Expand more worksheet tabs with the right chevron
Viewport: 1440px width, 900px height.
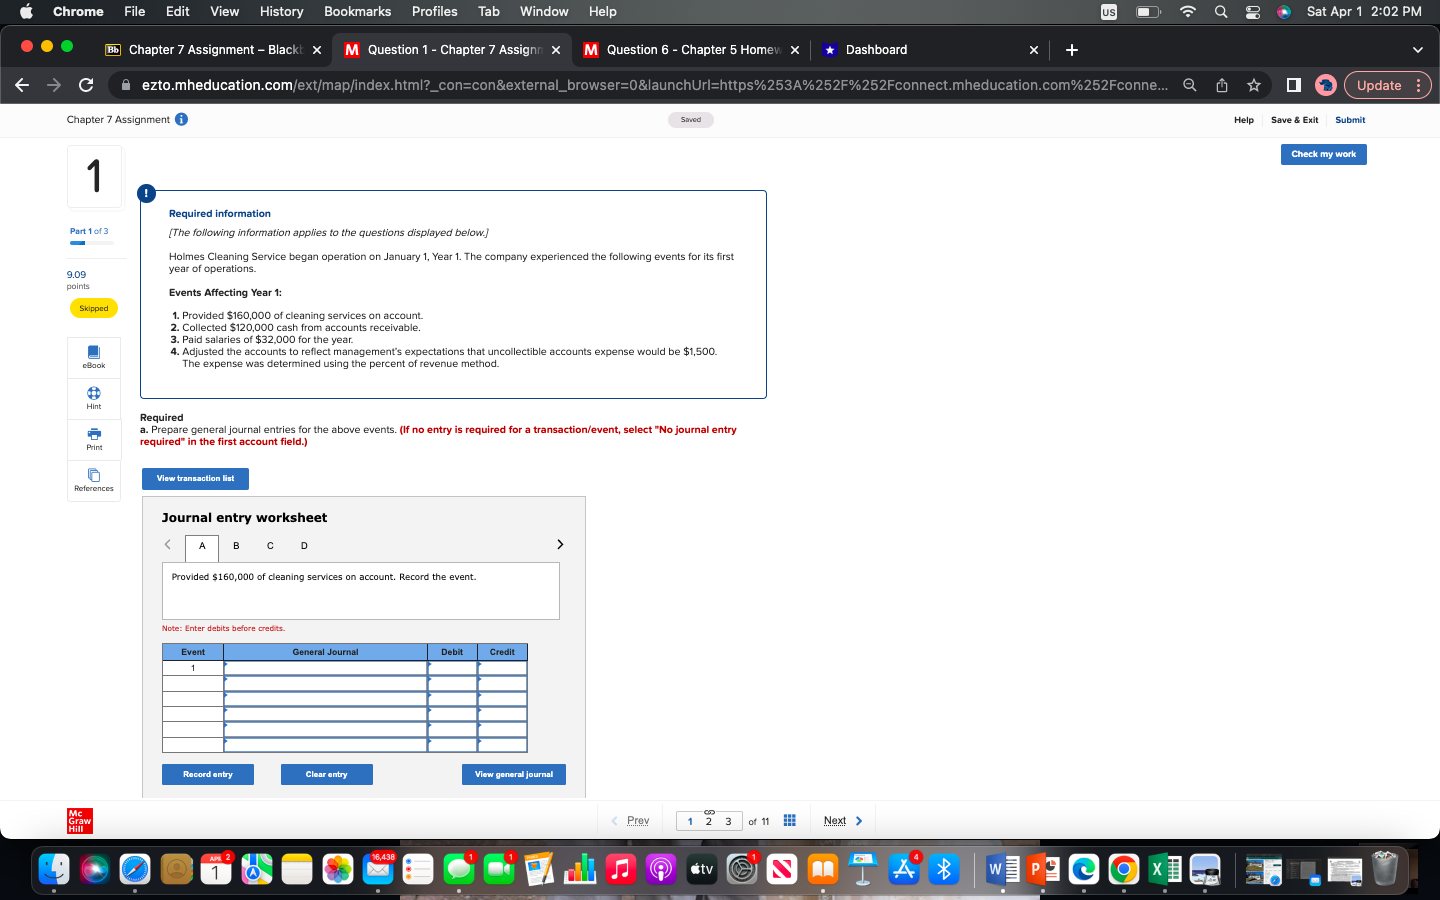(560, 544)
